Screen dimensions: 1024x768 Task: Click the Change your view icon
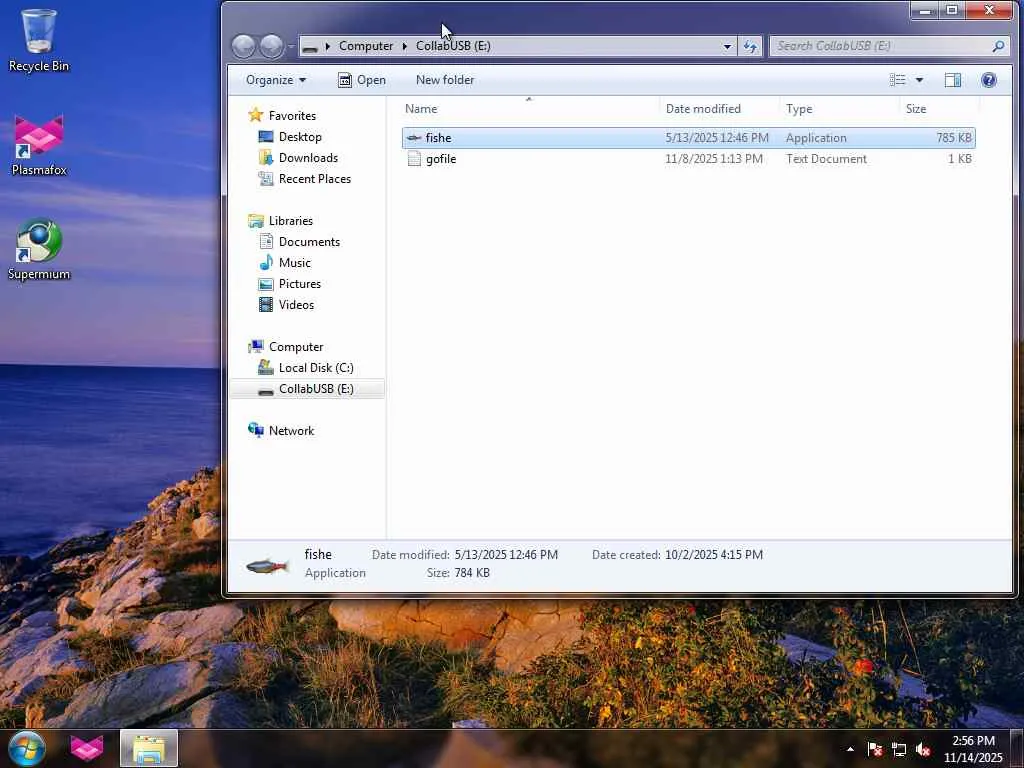pos(897,80)
